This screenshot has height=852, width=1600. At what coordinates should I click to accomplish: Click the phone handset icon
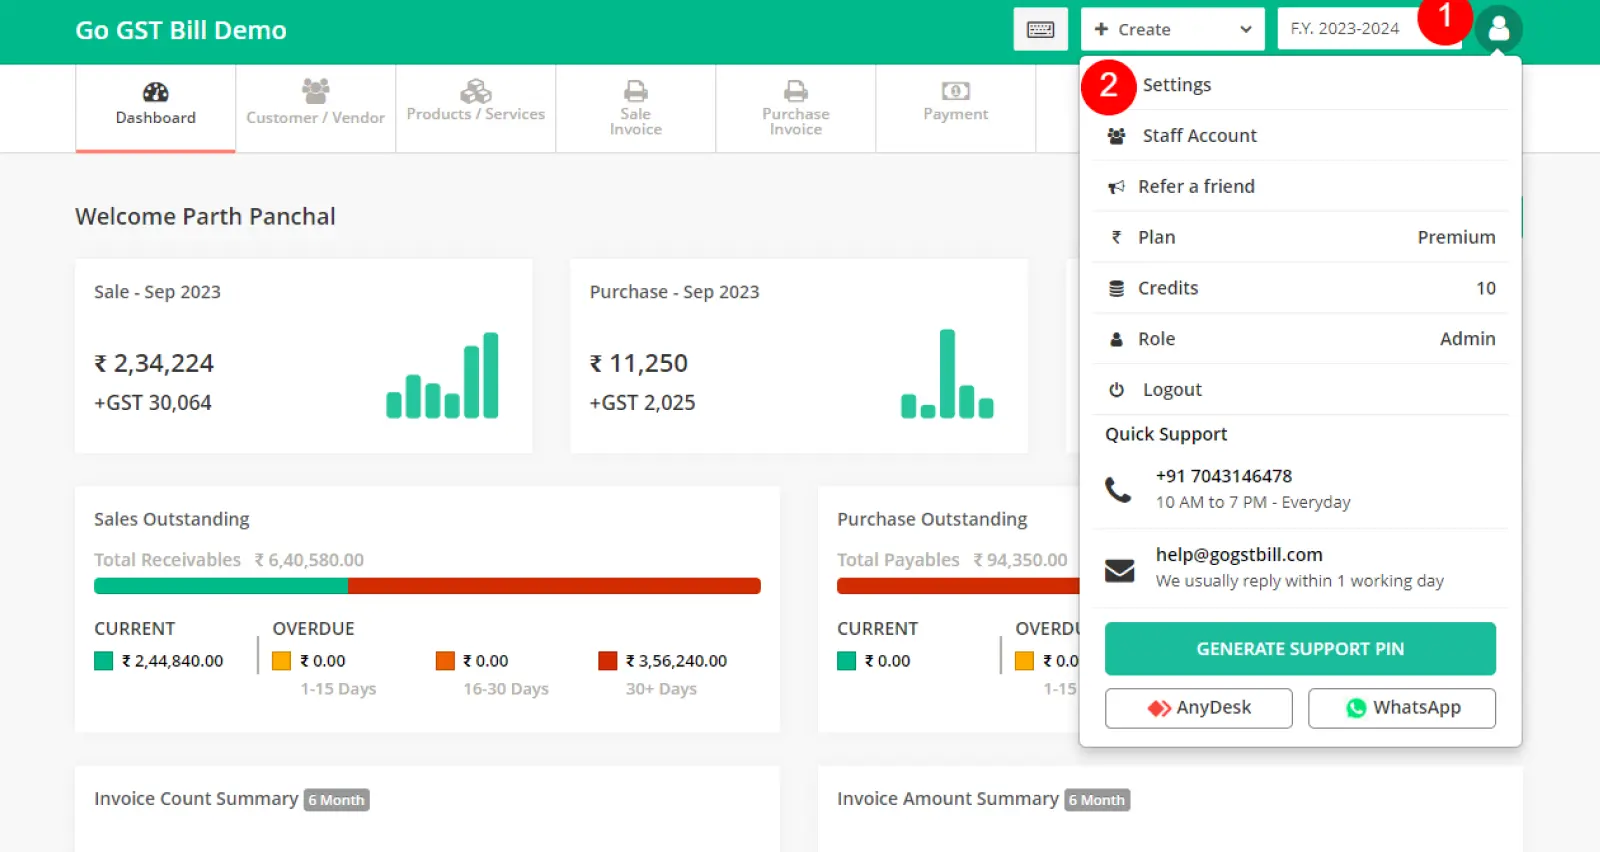[x=1118, y=489]
